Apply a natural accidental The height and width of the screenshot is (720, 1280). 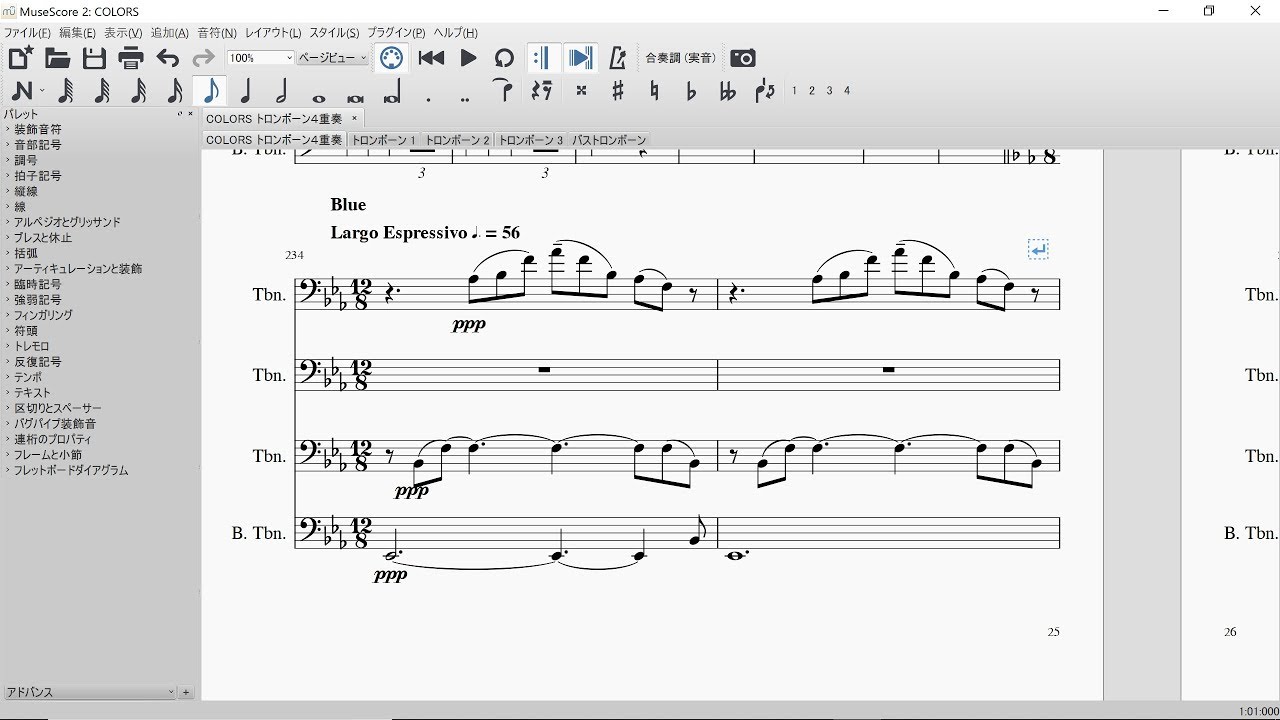(x=654, y=91)
